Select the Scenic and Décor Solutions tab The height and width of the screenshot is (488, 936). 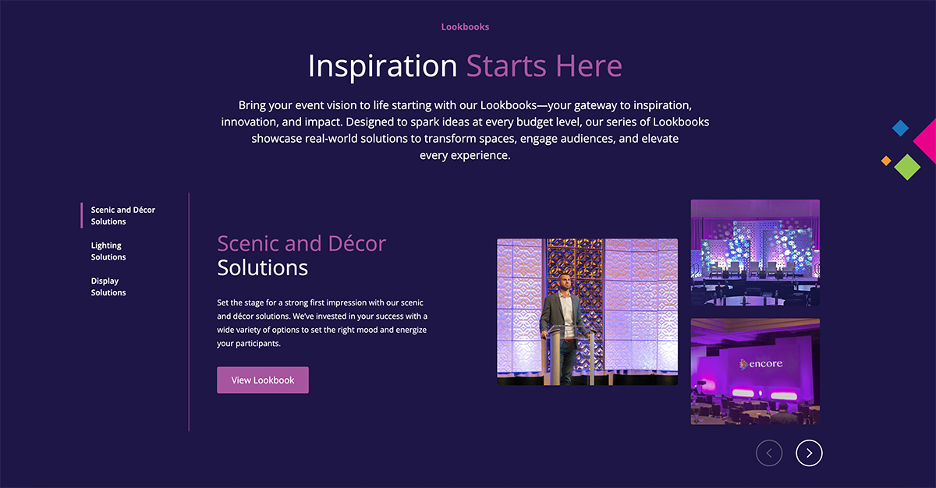(122, 215)
